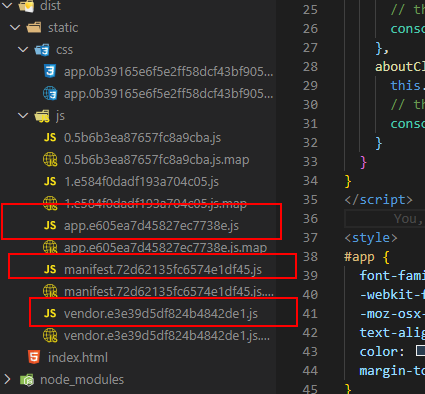
Task: Collapse the dist folder chevron
Action: coord(7,5)
